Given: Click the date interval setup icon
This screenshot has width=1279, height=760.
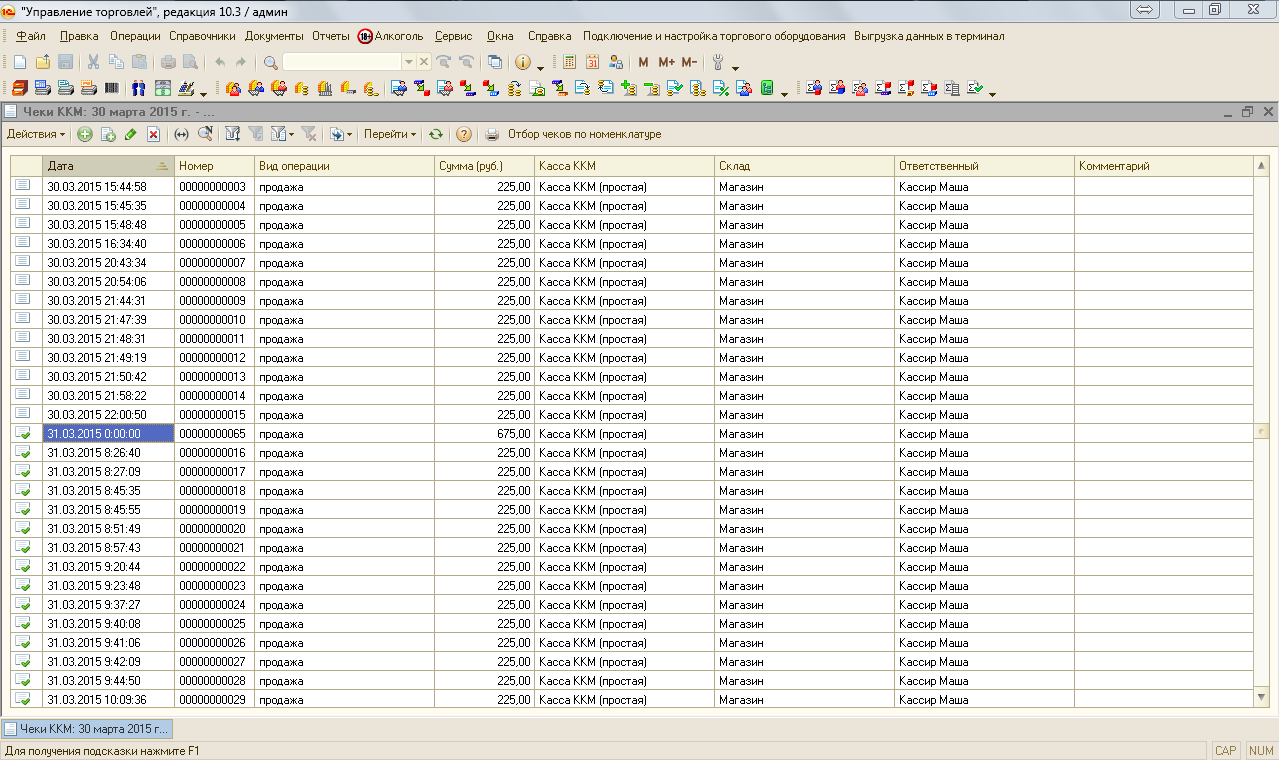Looking at the screenshot, I should 181,134.
